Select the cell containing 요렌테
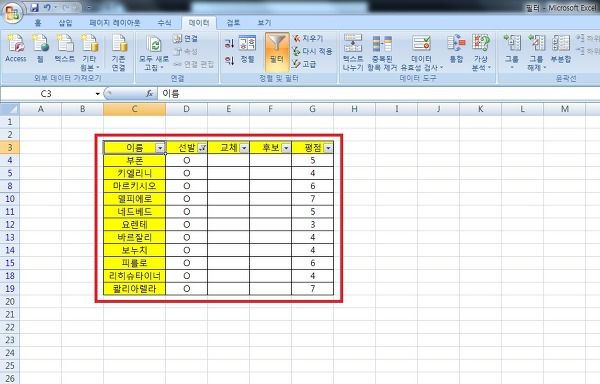 [134, 225]
